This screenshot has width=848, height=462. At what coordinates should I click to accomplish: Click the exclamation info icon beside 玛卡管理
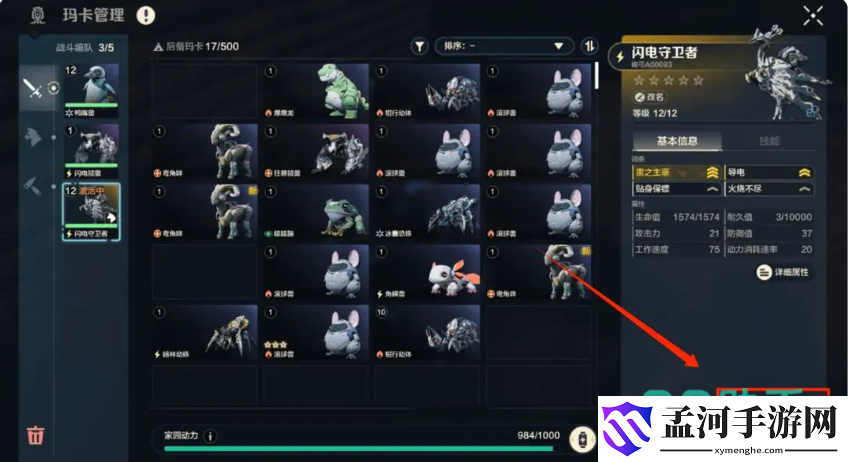(x=145, y=15)
